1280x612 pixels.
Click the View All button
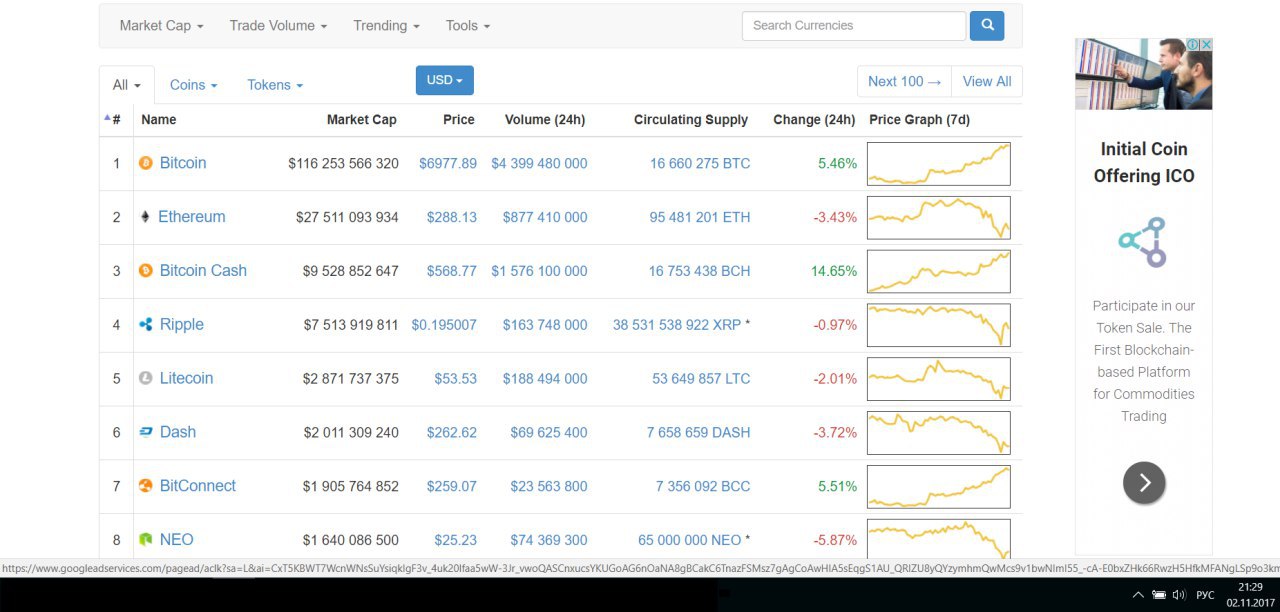pyautogui.click(x=987, y=81)
